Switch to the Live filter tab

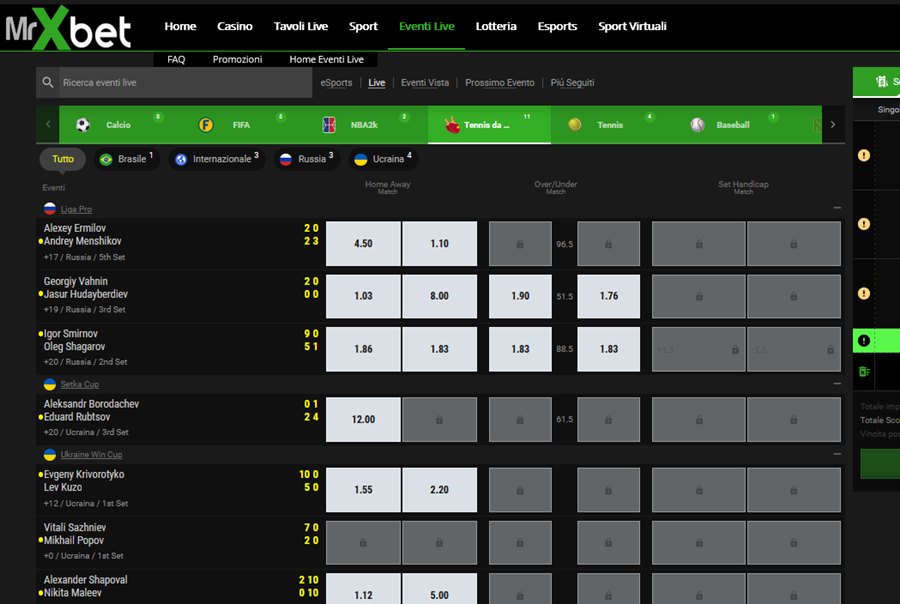point(377,83)
